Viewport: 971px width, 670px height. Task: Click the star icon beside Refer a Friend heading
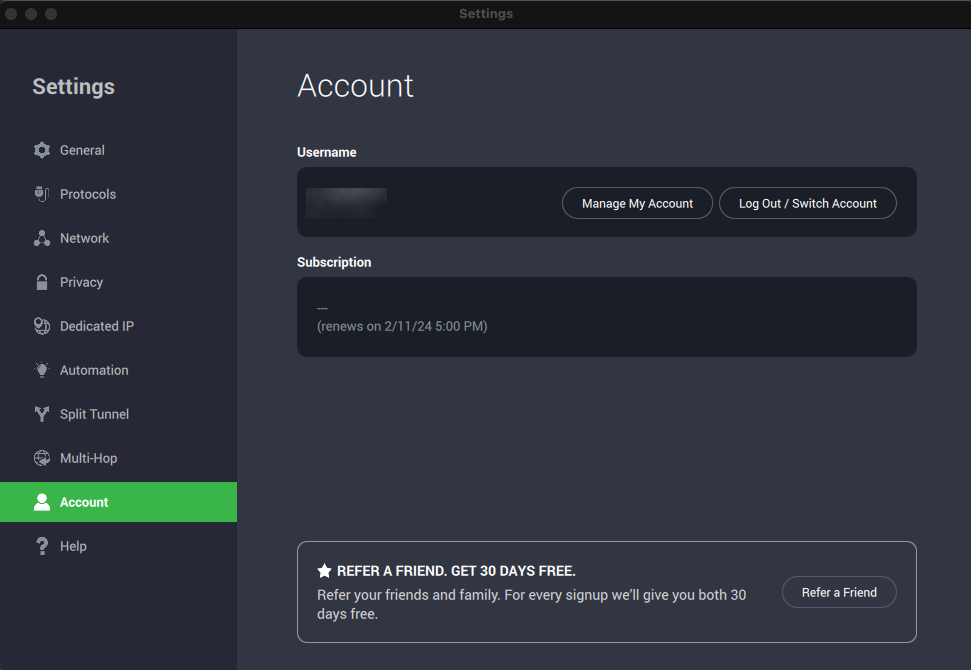click(324, 571)
